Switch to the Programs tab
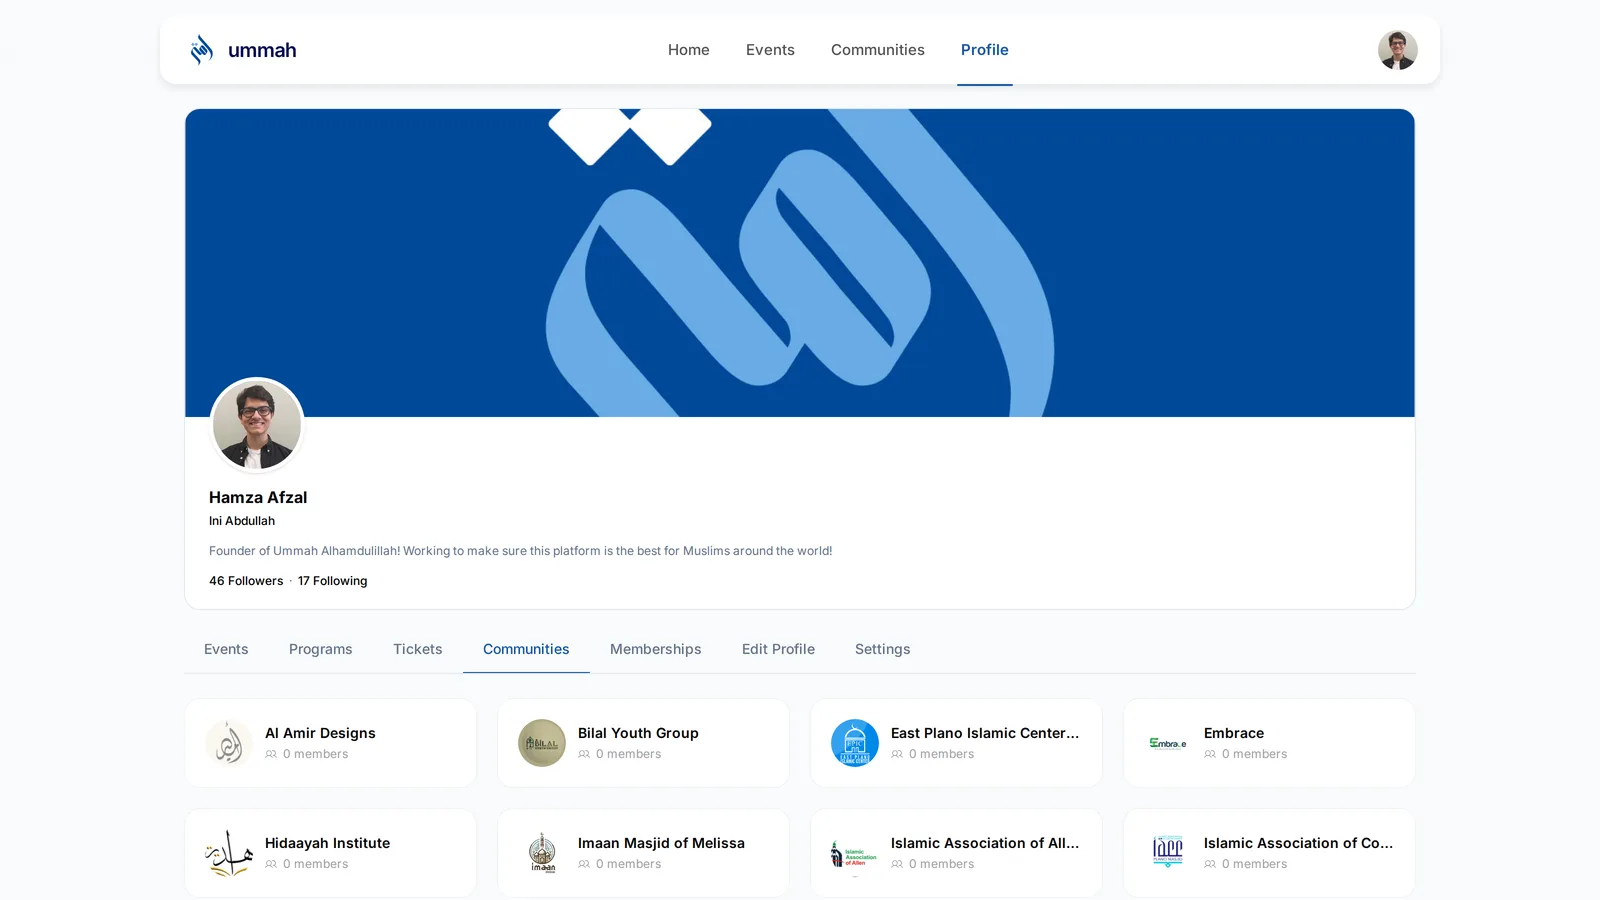 pyautogui.click(x=321, y=649)
